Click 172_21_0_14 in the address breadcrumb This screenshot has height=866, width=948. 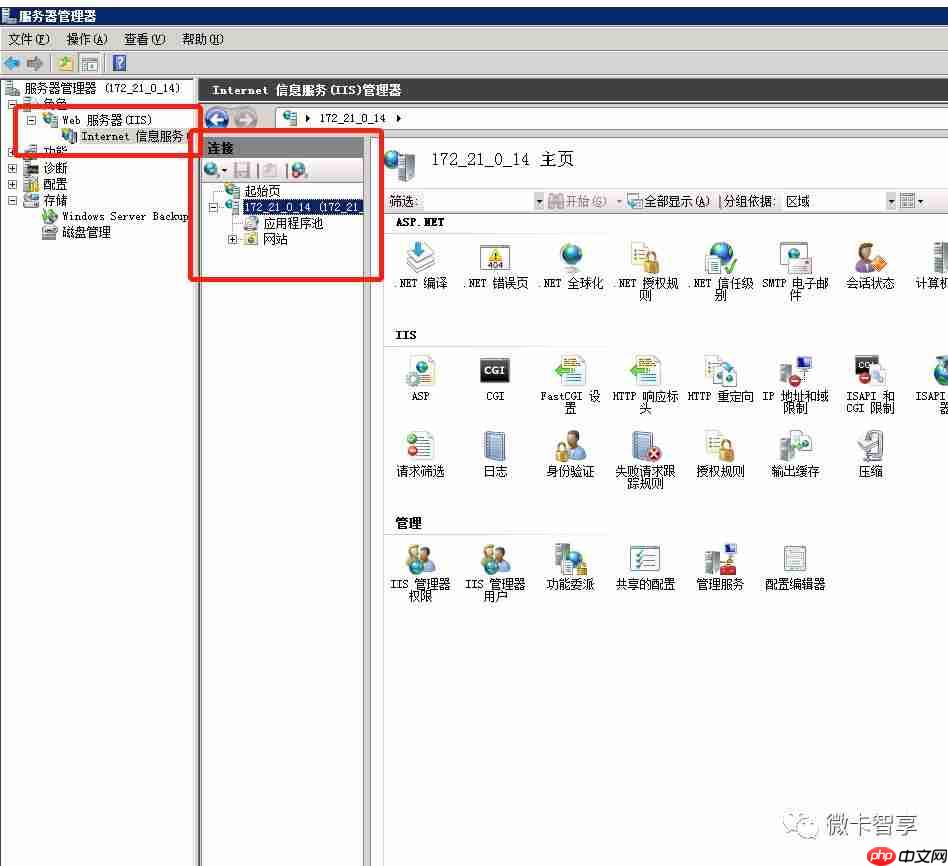pos(352,118)
